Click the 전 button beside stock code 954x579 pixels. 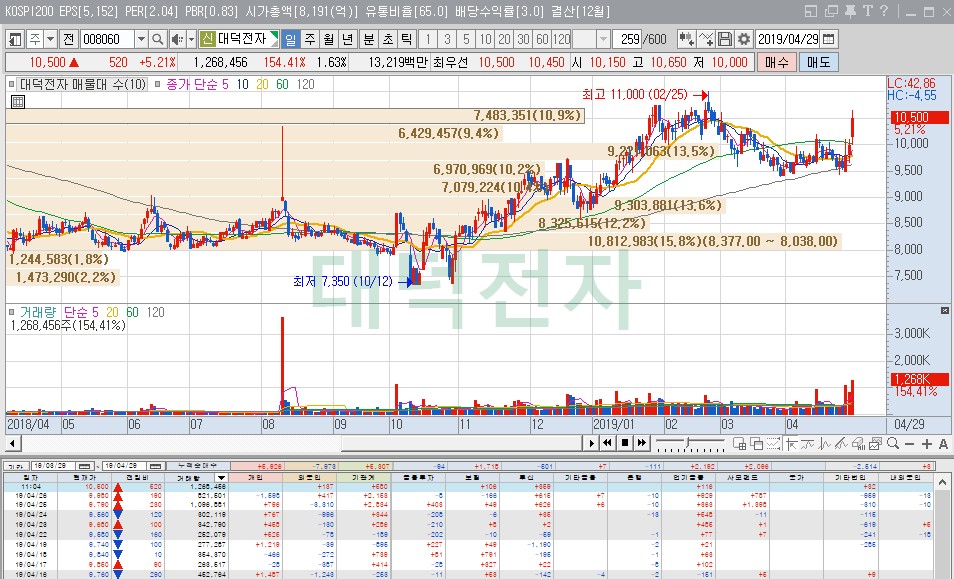click(x=69, y=40)
